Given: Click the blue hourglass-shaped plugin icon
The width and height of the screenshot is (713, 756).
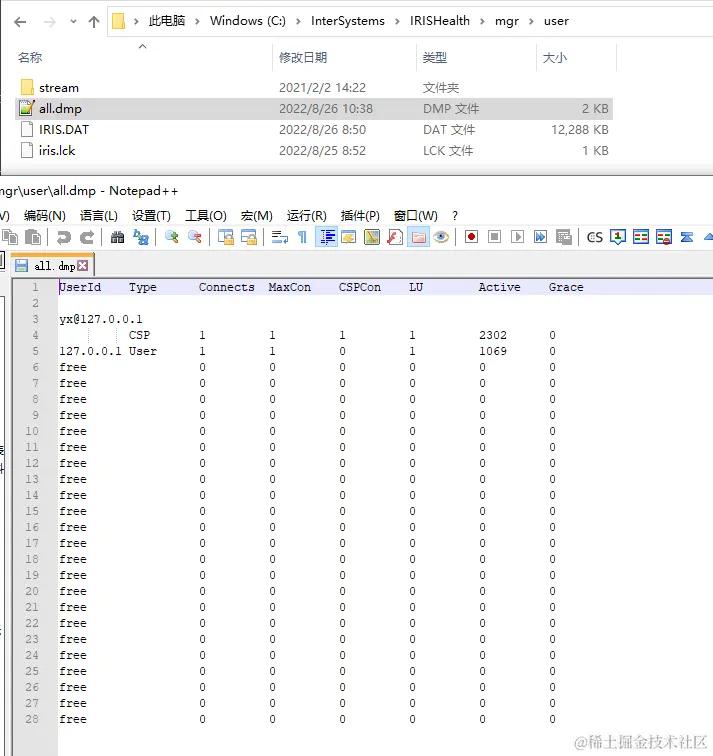Looking at the screenshot, I should (687, 237).
